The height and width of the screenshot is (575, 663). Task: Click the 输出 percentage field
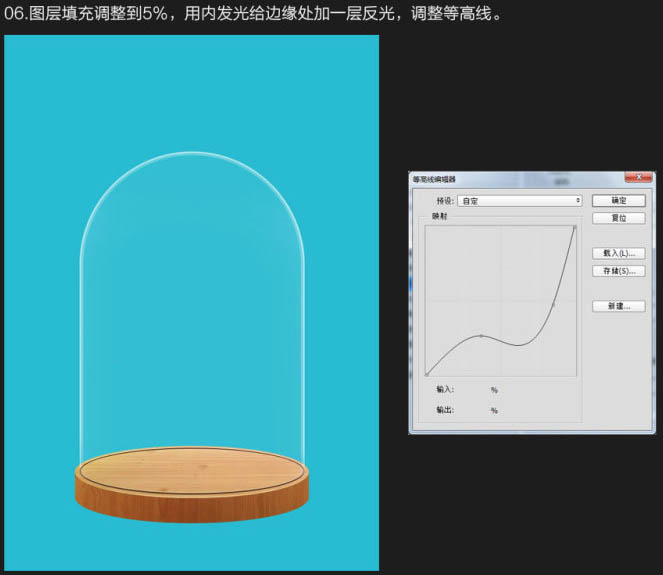(474, 410)
